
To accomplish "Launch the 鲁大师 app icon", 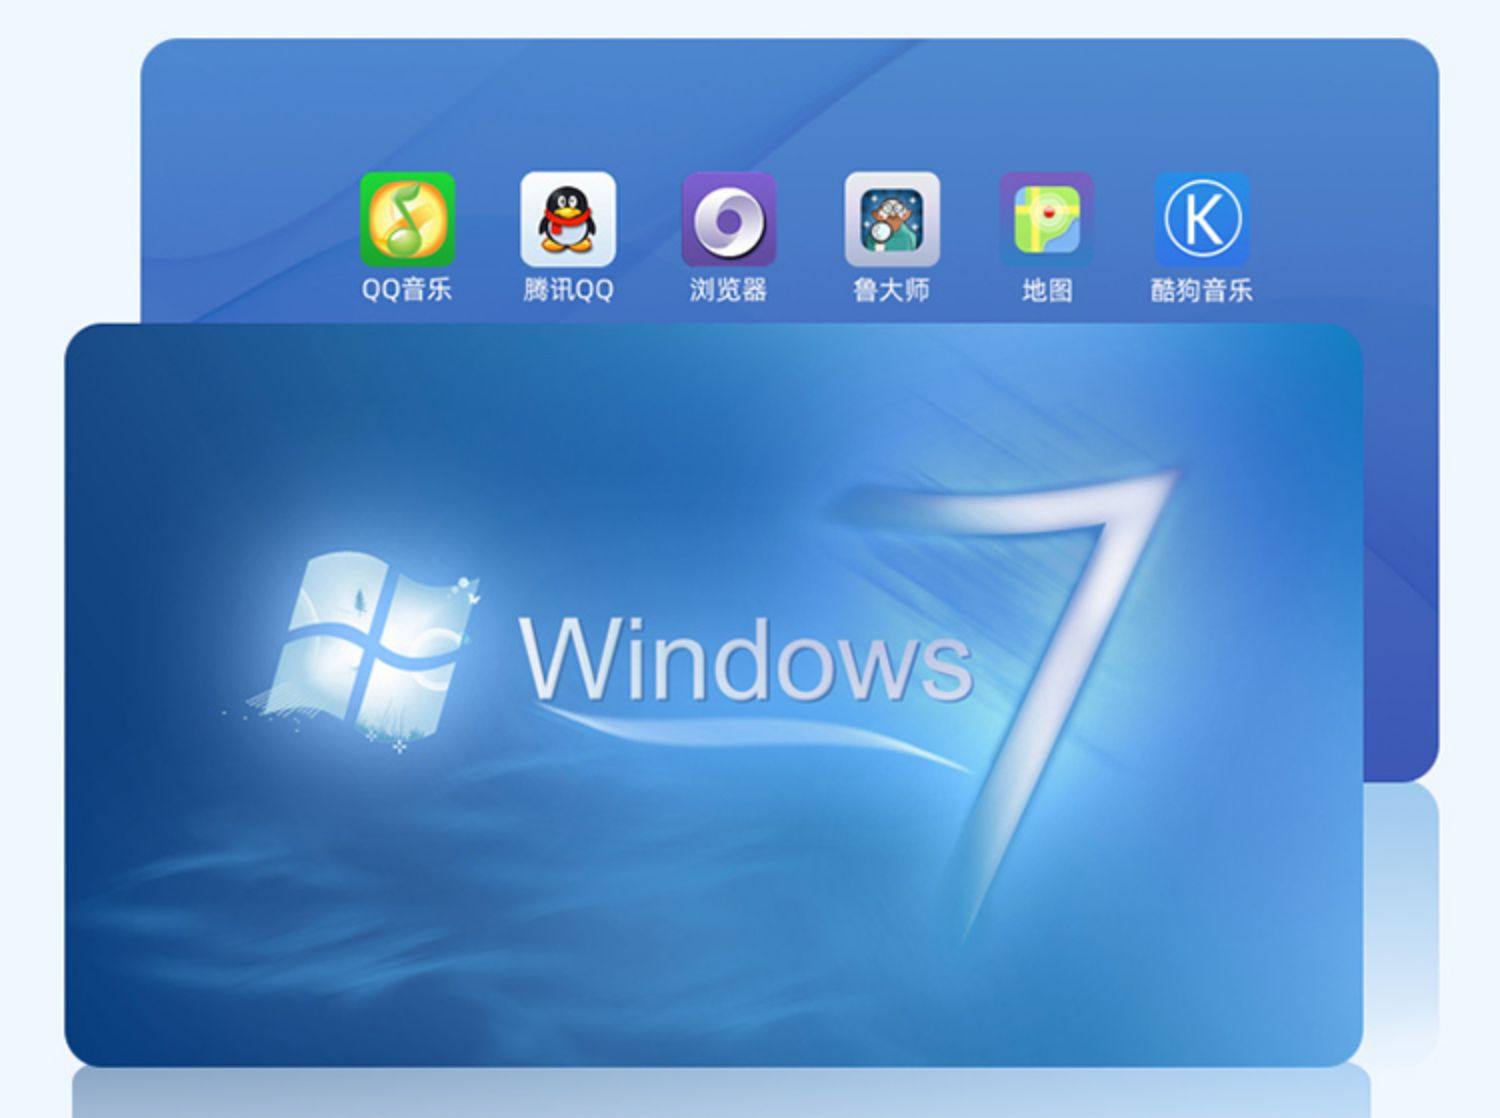I will pyautogui.click(x=892, y=219).
